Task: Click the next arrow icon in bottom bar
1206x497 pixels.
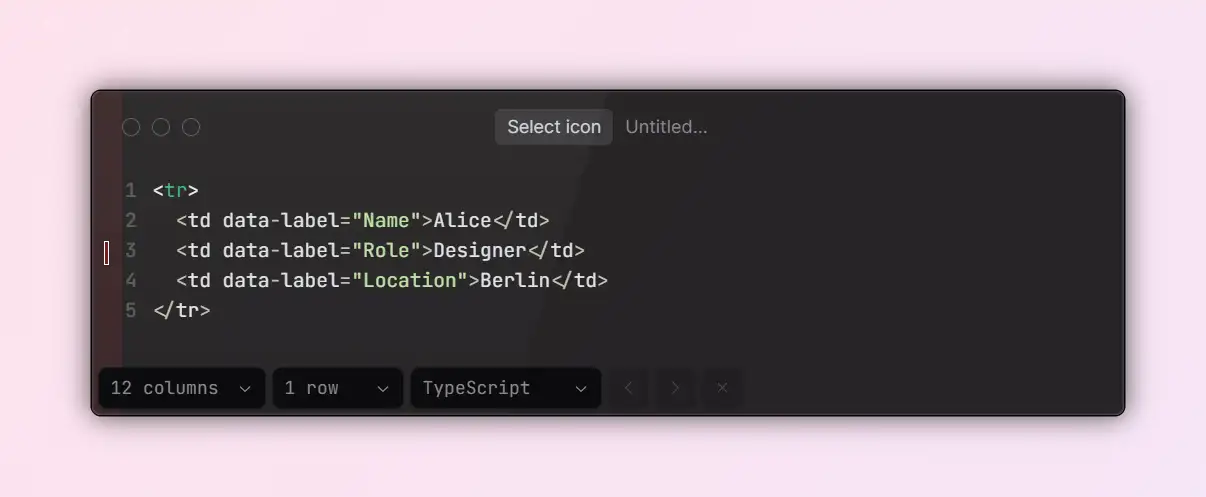Action: [675, 388]
